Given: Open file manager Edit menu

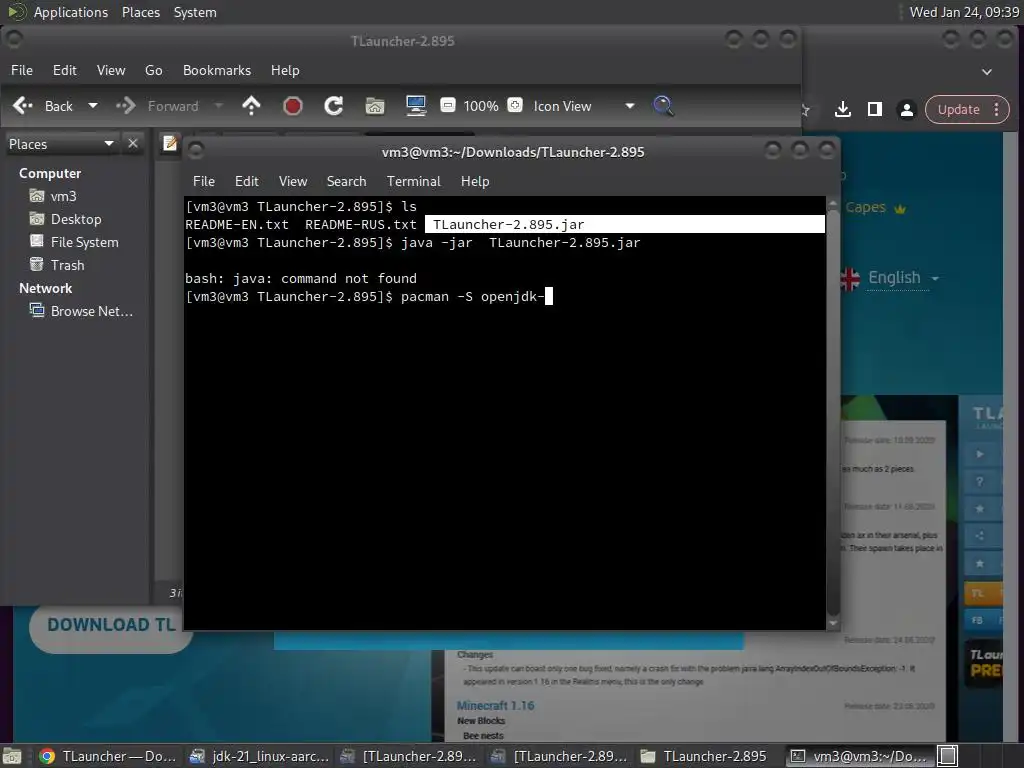Looking at the screenshot, I should [65, 70].
